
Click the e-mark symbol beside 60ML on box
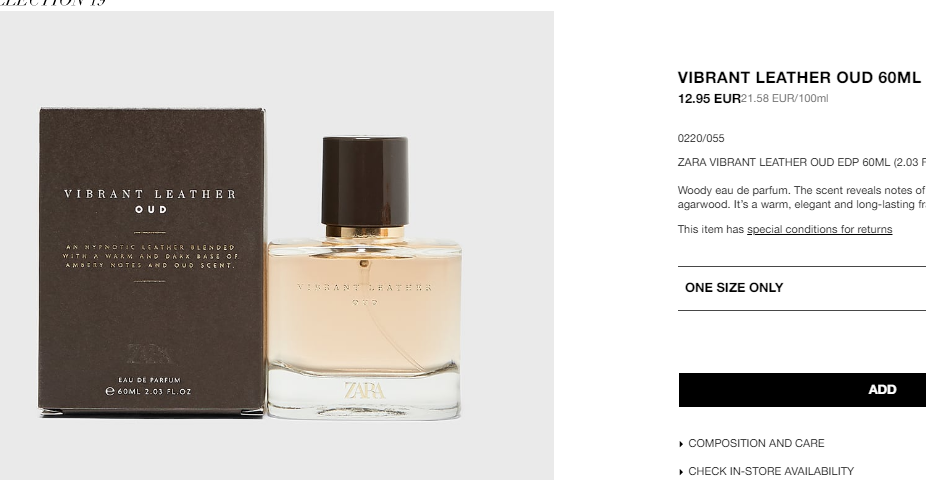109,391
